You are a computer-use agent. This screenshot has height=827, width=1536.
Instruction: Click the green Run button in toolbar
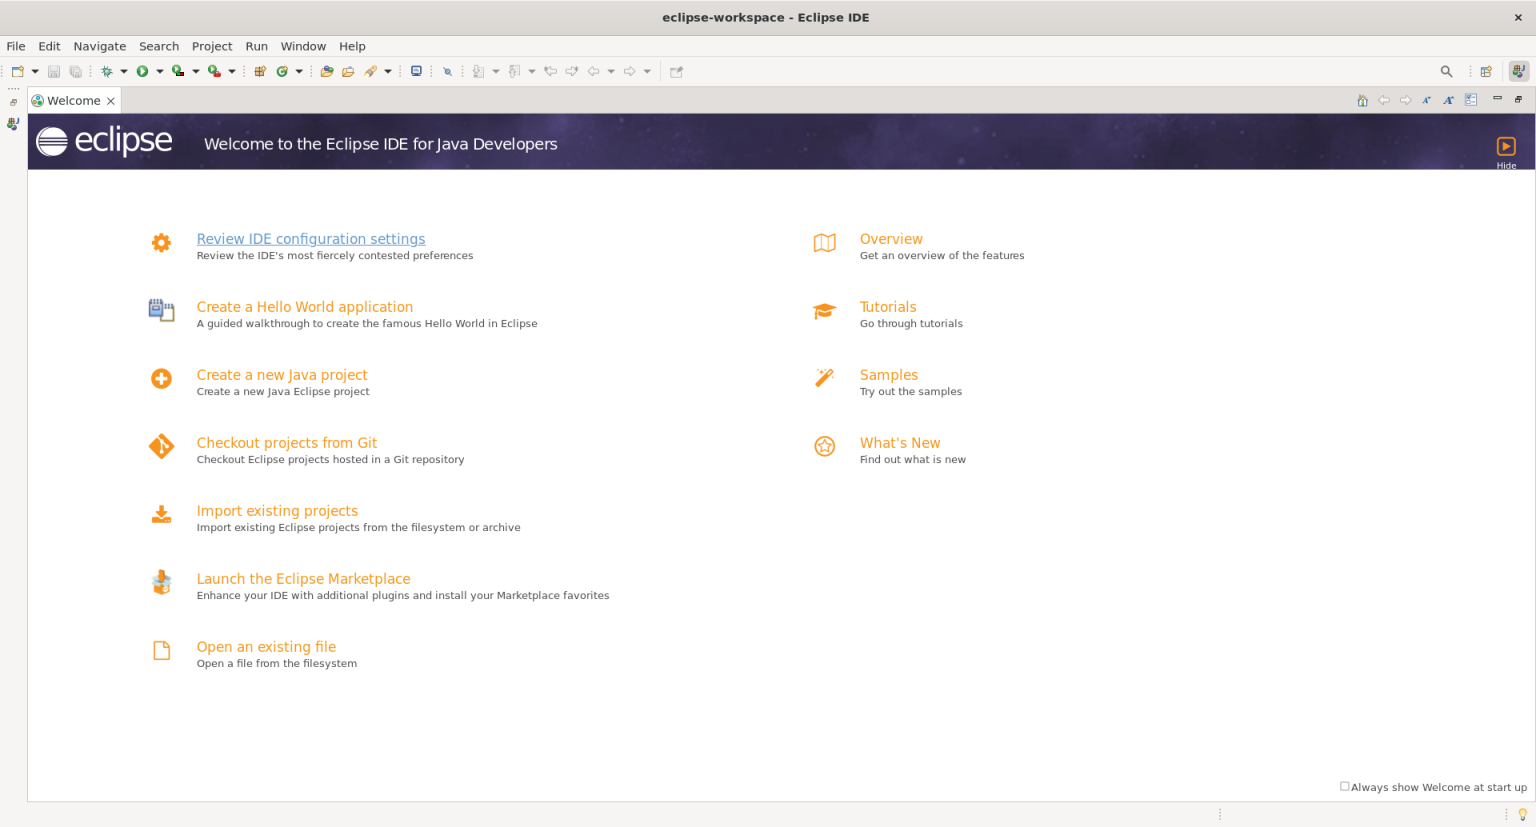[x=142, y=71]
